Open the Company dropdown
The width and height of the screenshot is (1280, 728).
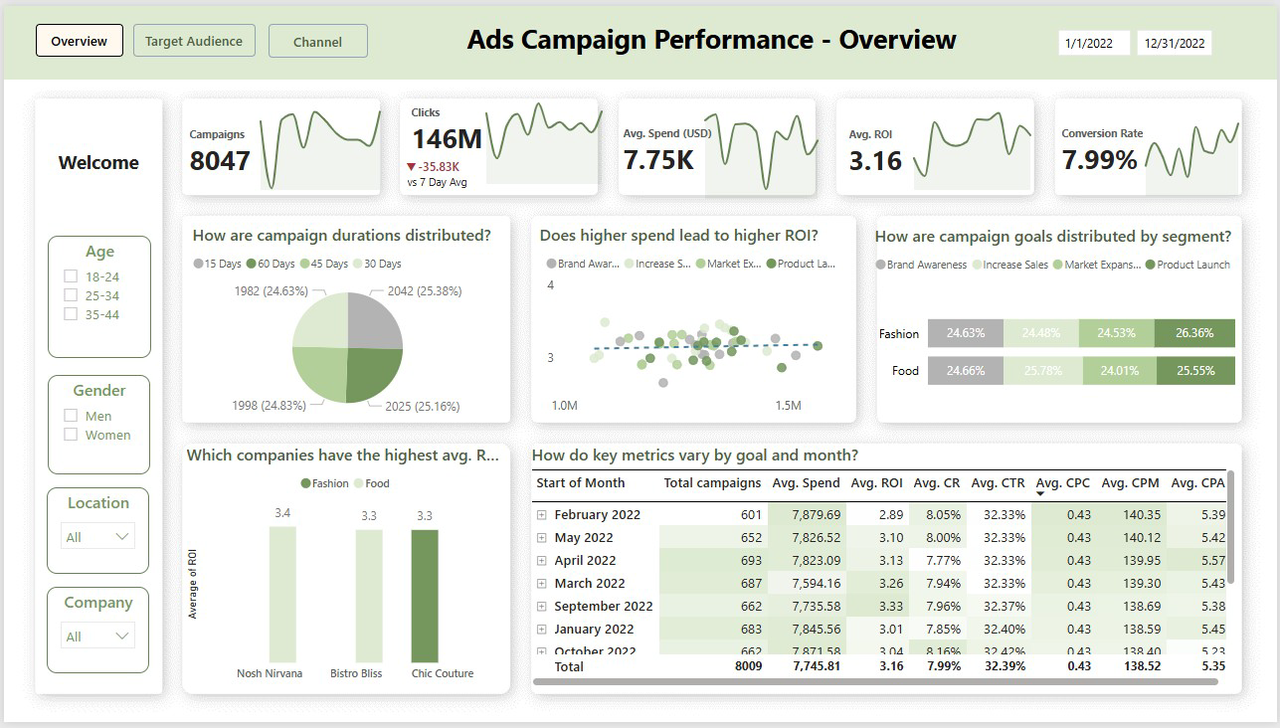98,636
